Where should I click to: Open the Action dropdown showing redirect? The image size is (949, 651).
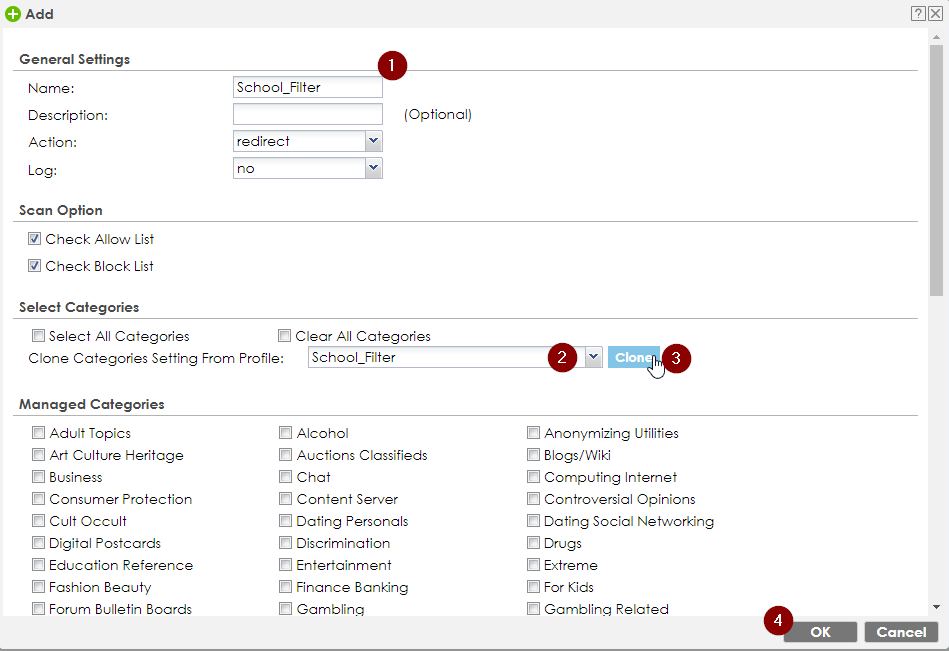click(373, 141)
